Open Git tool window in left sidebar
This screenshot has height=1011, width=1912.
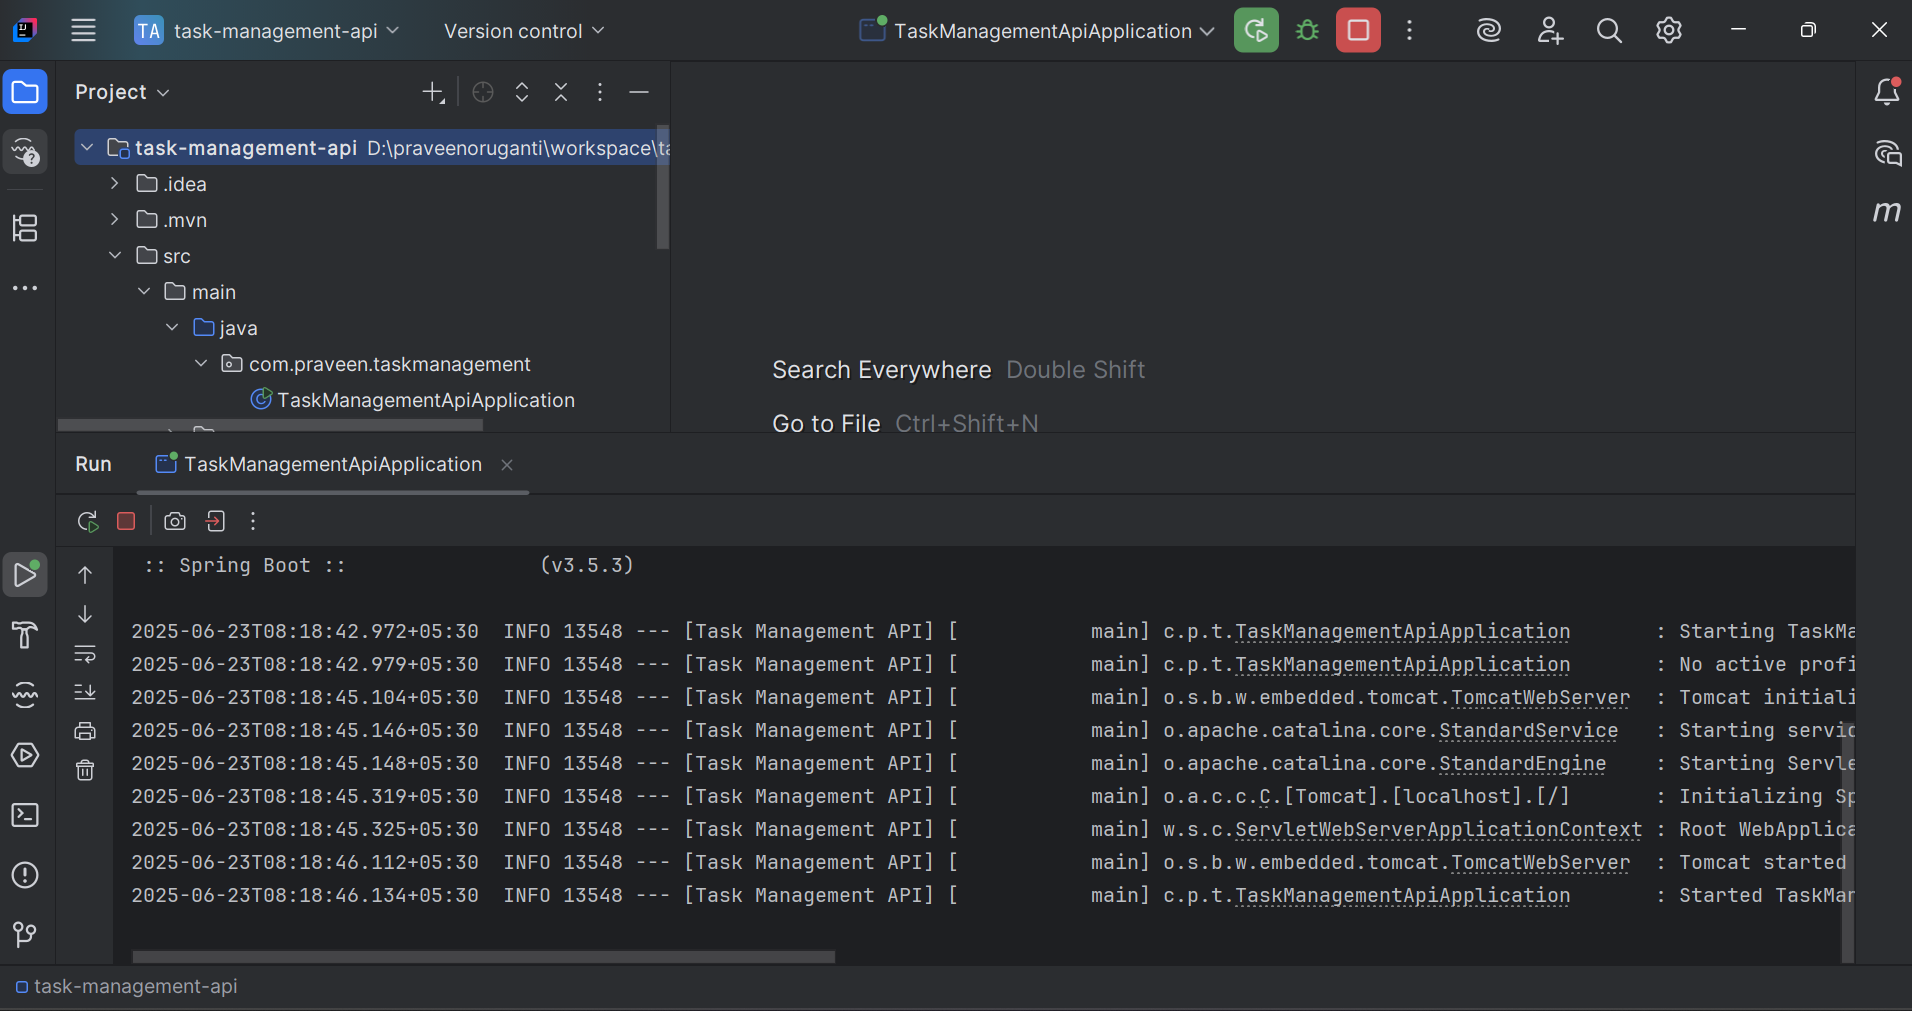(x=25, y=935)
